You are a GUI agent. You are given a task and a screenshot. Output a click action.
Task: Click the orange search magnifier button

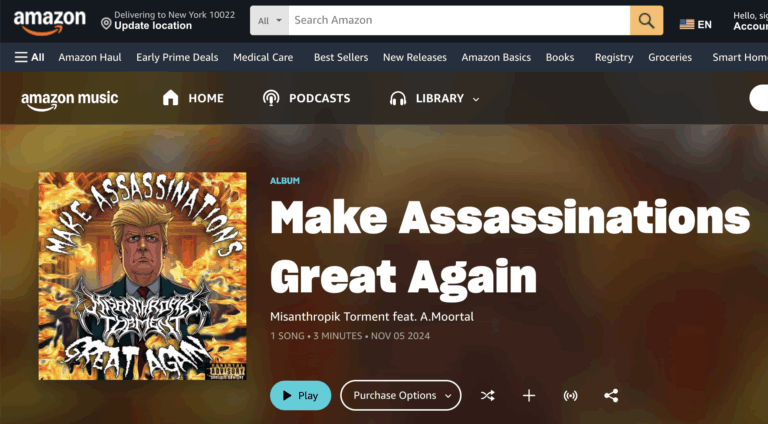tap(647, 21)
